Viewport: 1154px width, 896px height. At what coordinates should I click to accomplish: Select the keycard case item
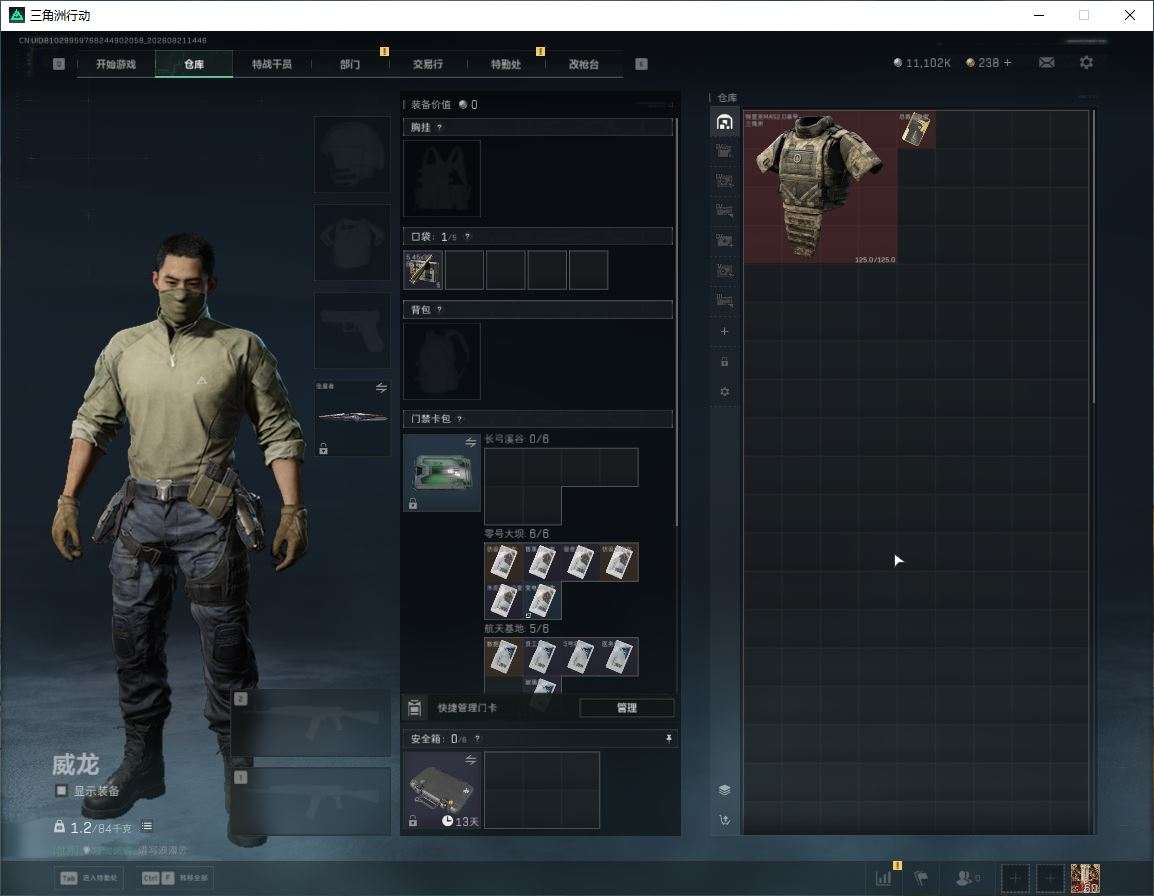pyautogui.click(x=442, y=473)
